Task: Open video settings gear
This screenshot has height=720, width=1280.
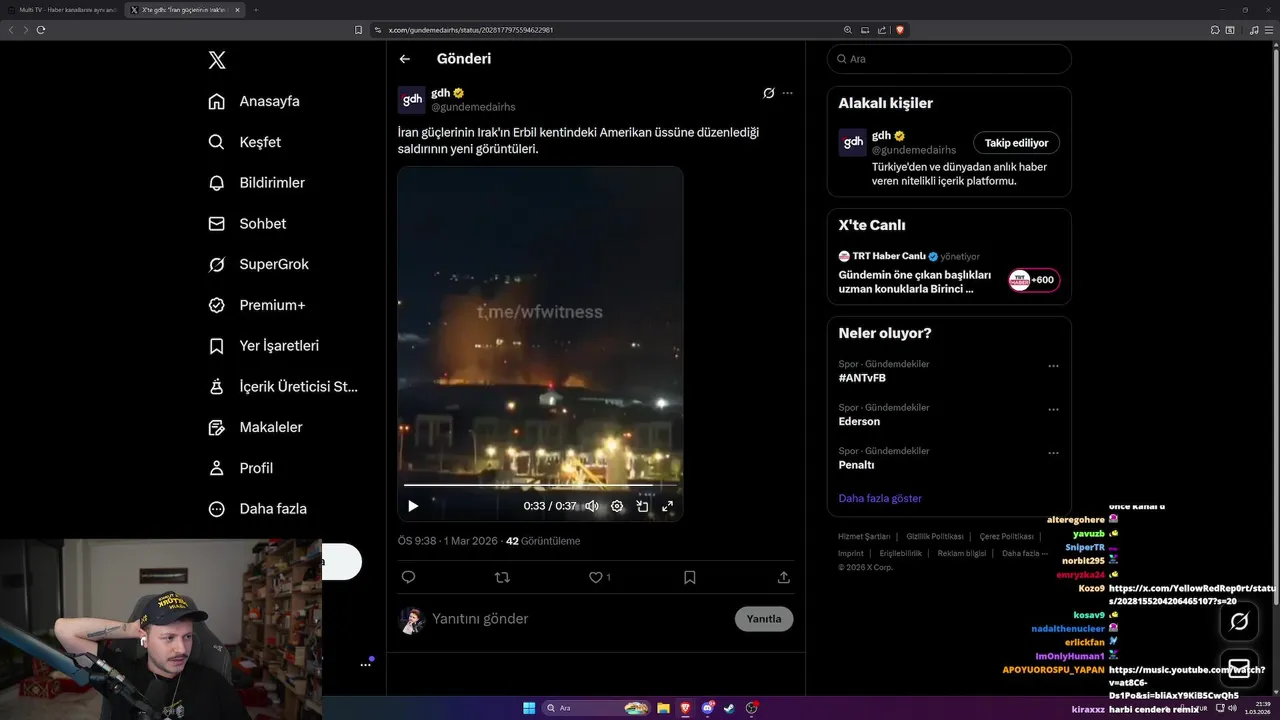Action: [x=617, y=506]
